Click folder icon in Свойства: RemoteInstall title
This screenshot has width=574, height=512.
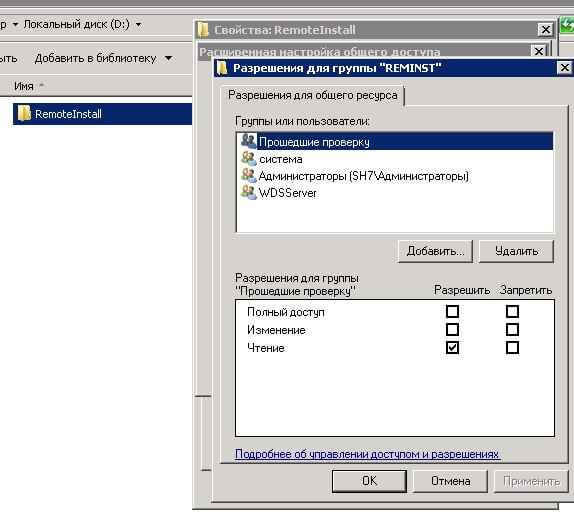[x=203, y=30]
